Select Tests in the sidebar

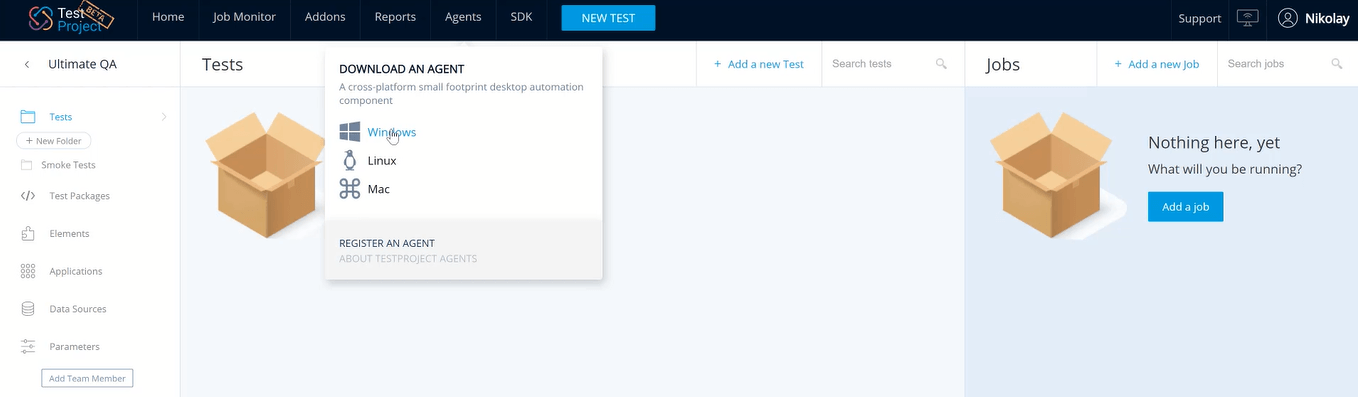pos(60,117)
